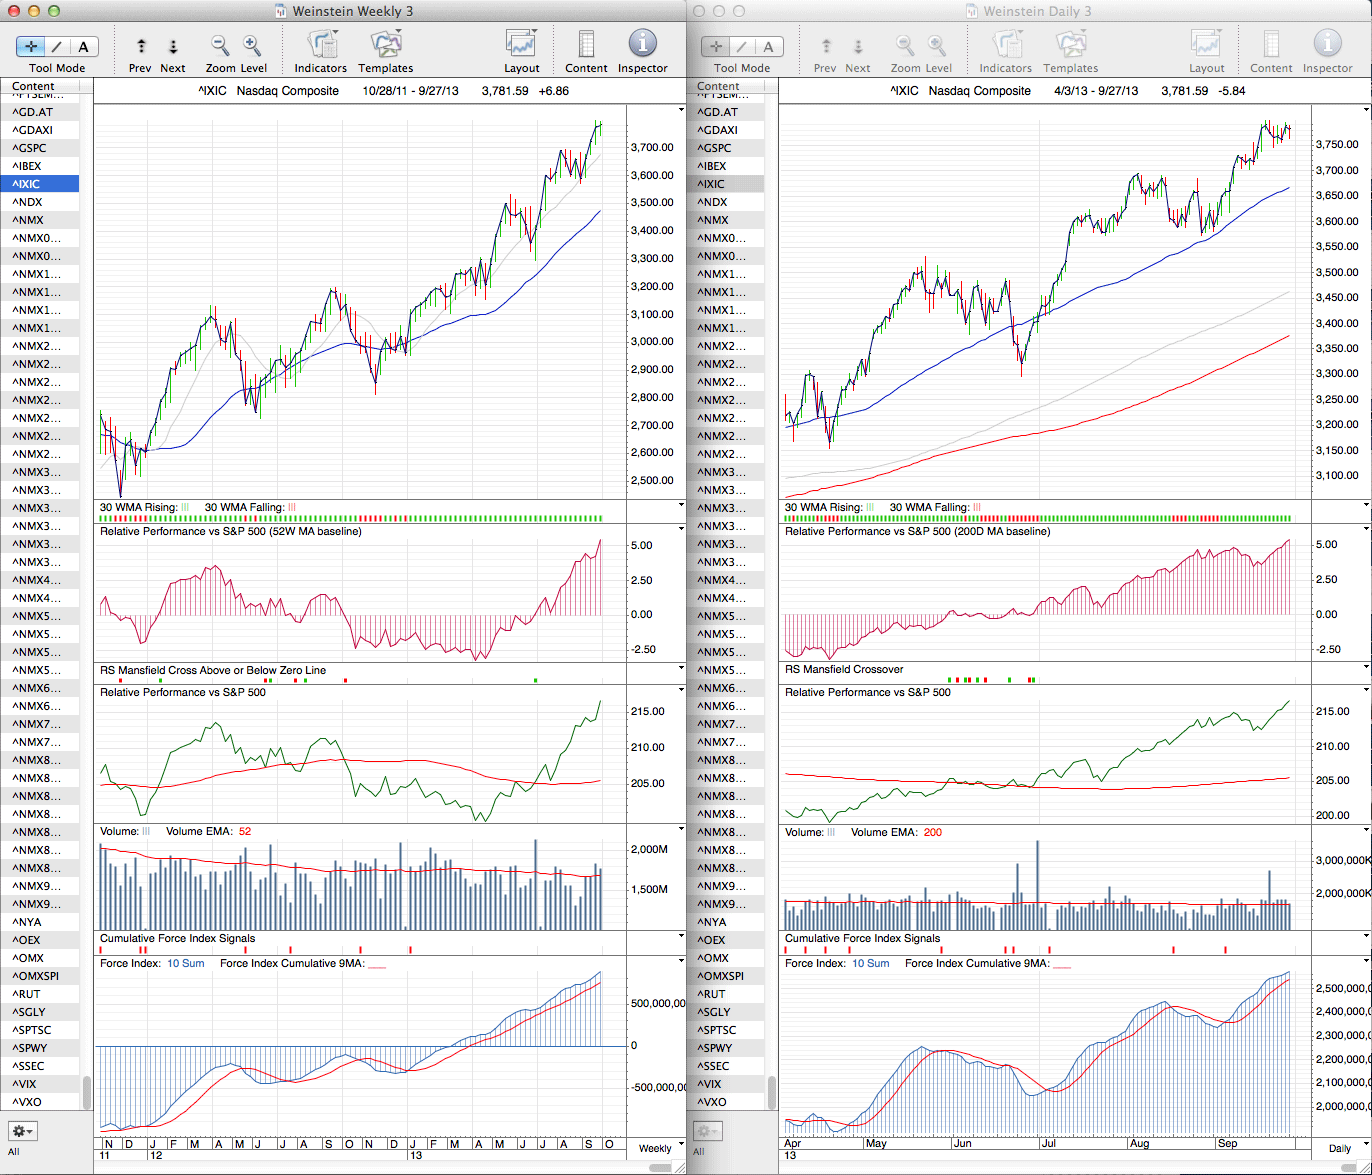Zoom out using the minus magnifier in Weekly window
Screen dimensions: 1372x1175
[x=220, y=46]
